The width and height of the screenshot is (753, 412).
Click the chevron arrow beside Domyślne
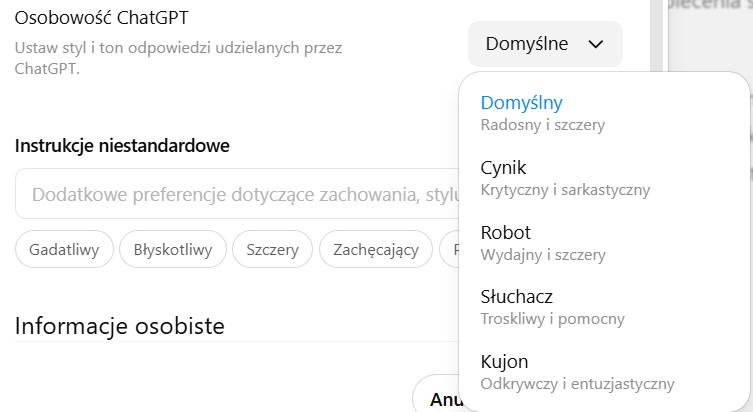tap(596, 44)
